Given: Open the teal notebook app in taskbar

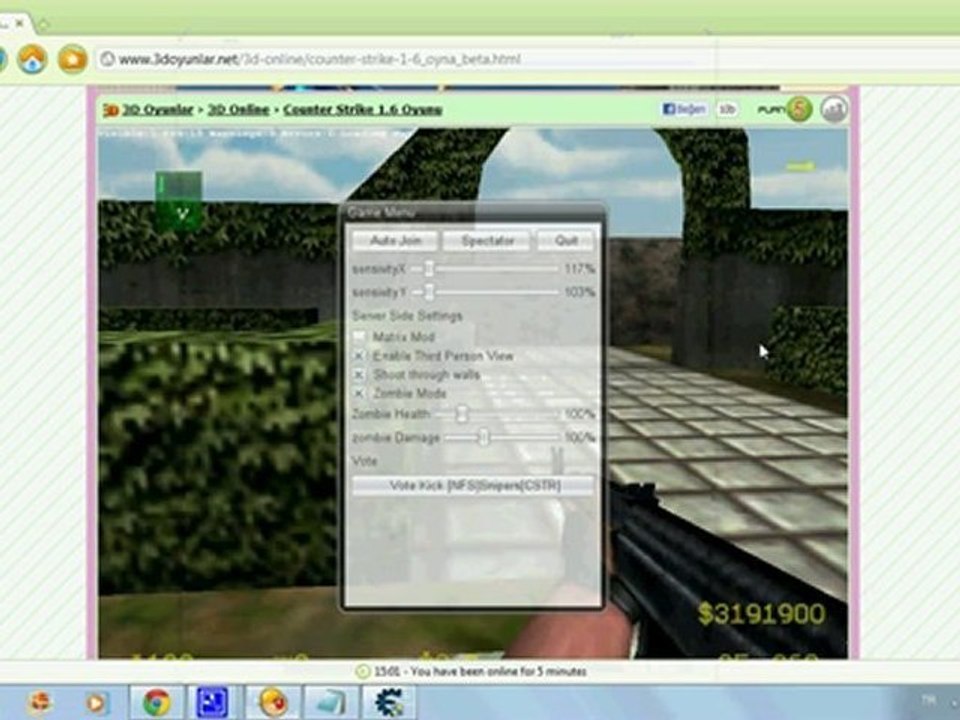Looking at the screenshot, I should (x=331, y=702).
